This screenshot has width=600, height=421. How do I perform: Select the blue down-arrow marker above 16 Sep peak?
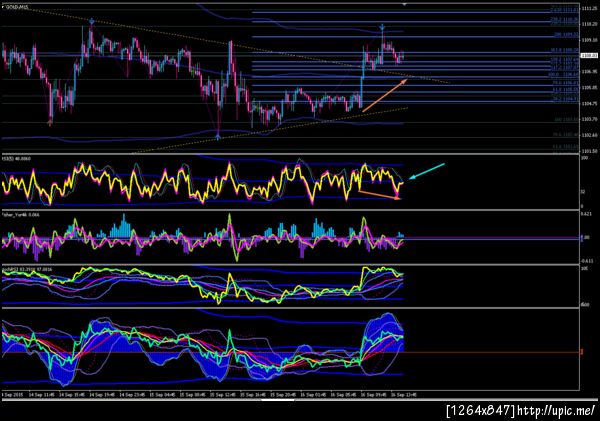pyautogui.click(x=382, y=27)
